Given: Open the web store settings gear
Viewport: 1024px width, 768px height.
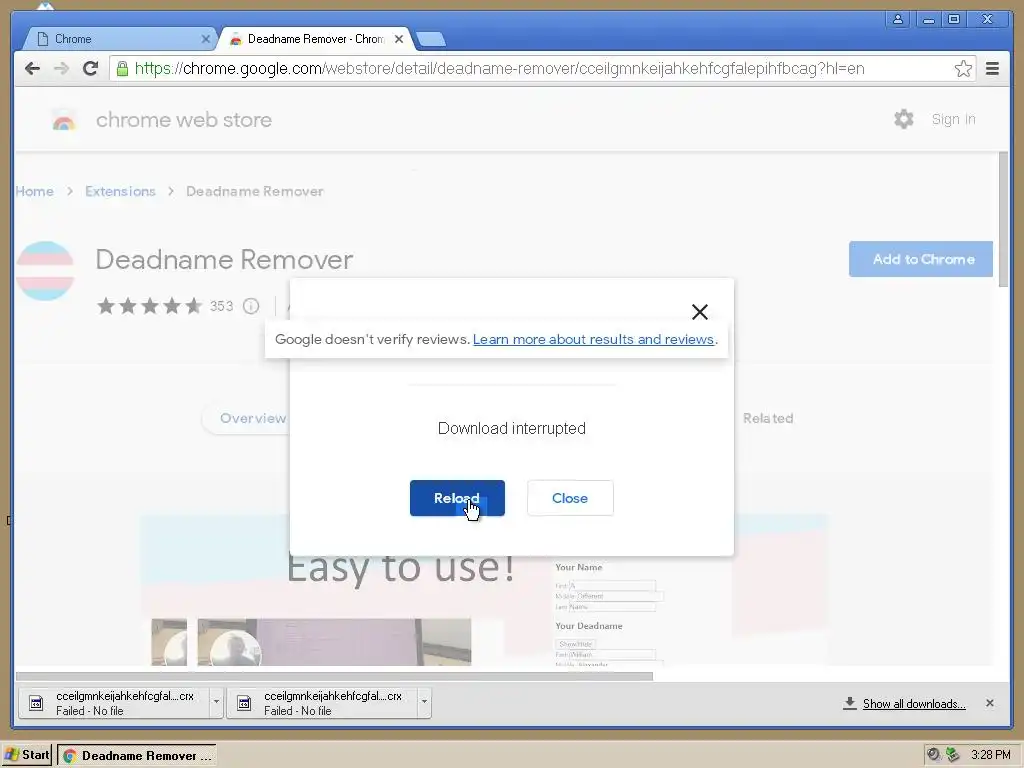Looking at the screenshot, I should pyautogui.click(x=904, y=119).
